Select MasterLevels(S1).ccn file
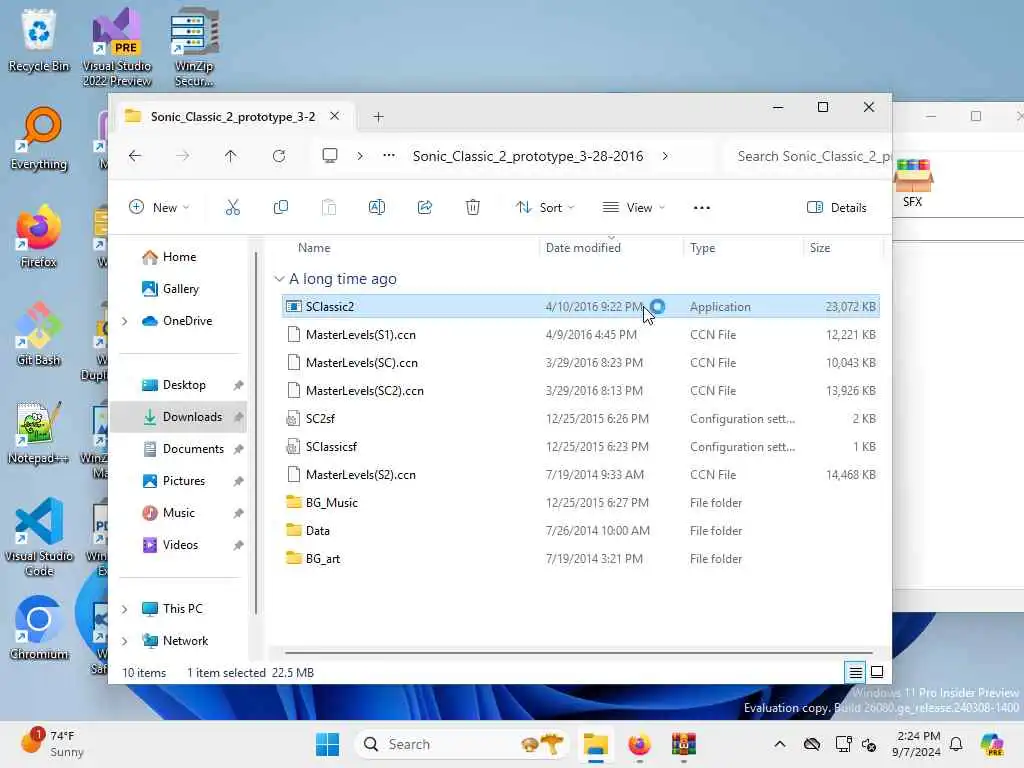Image resolution: width=1024 pixels, height=768 pixels. [581, 334]
